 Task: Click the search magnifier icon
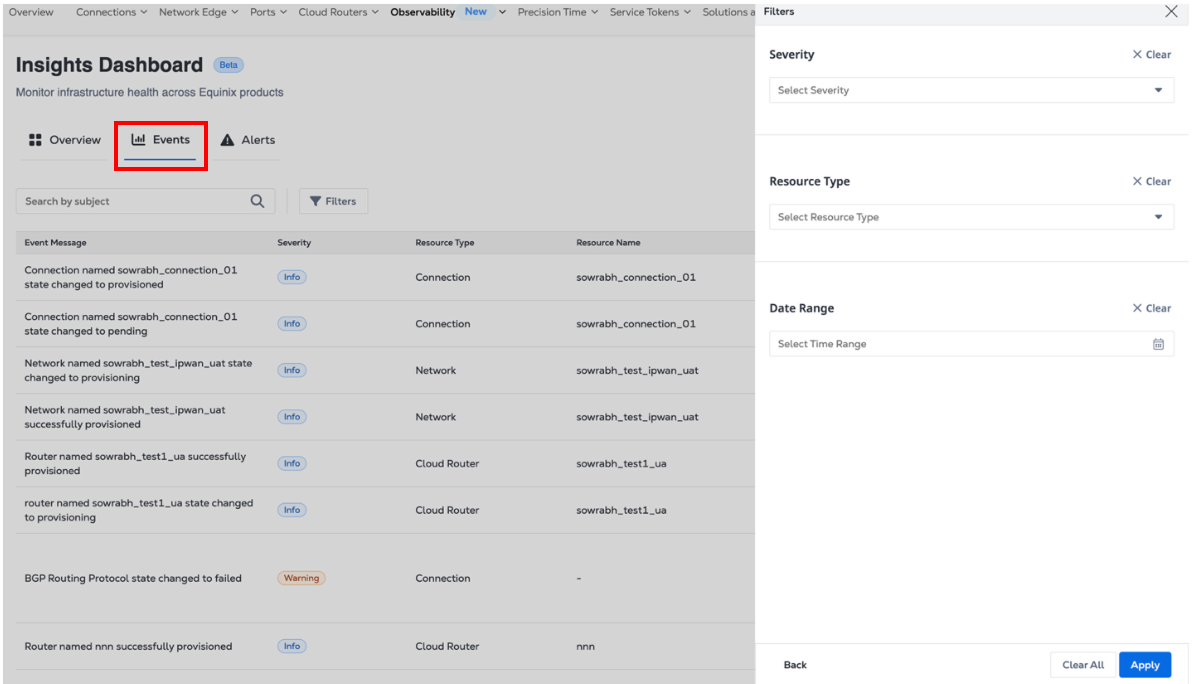click(257, 201)
